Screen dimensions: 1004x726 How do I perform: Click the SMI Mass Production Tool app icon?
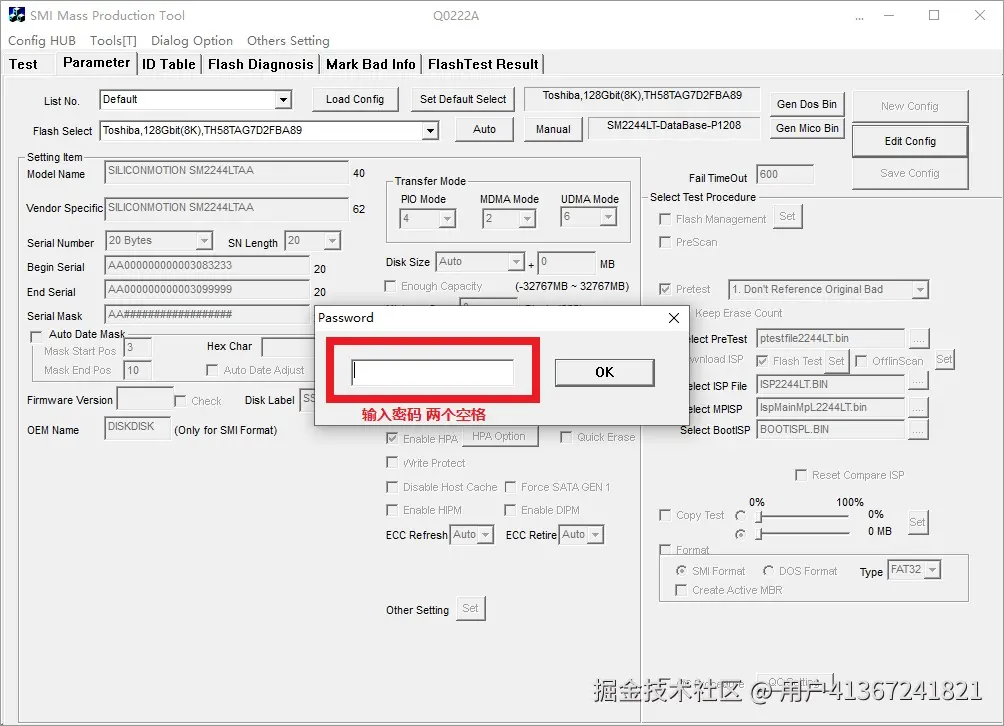click(x=17, y=15)
